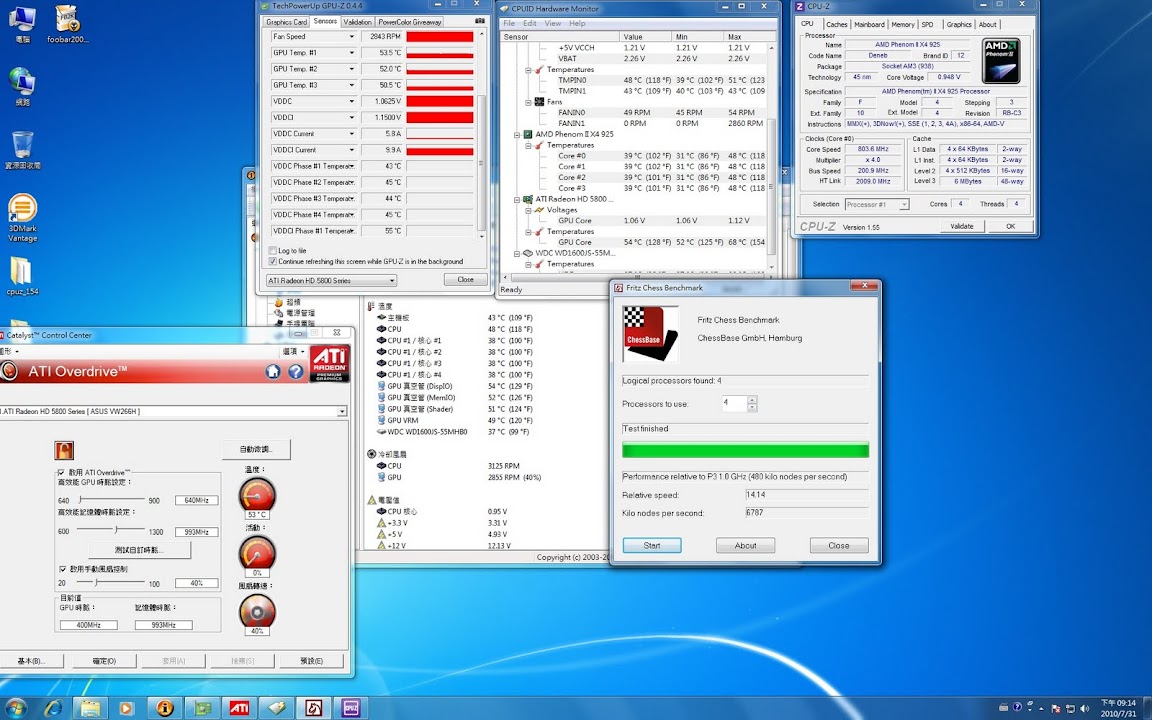Launch Internet Explorer from the taskbar
This screenshot has height=720, width=1152.
point(53,708)
